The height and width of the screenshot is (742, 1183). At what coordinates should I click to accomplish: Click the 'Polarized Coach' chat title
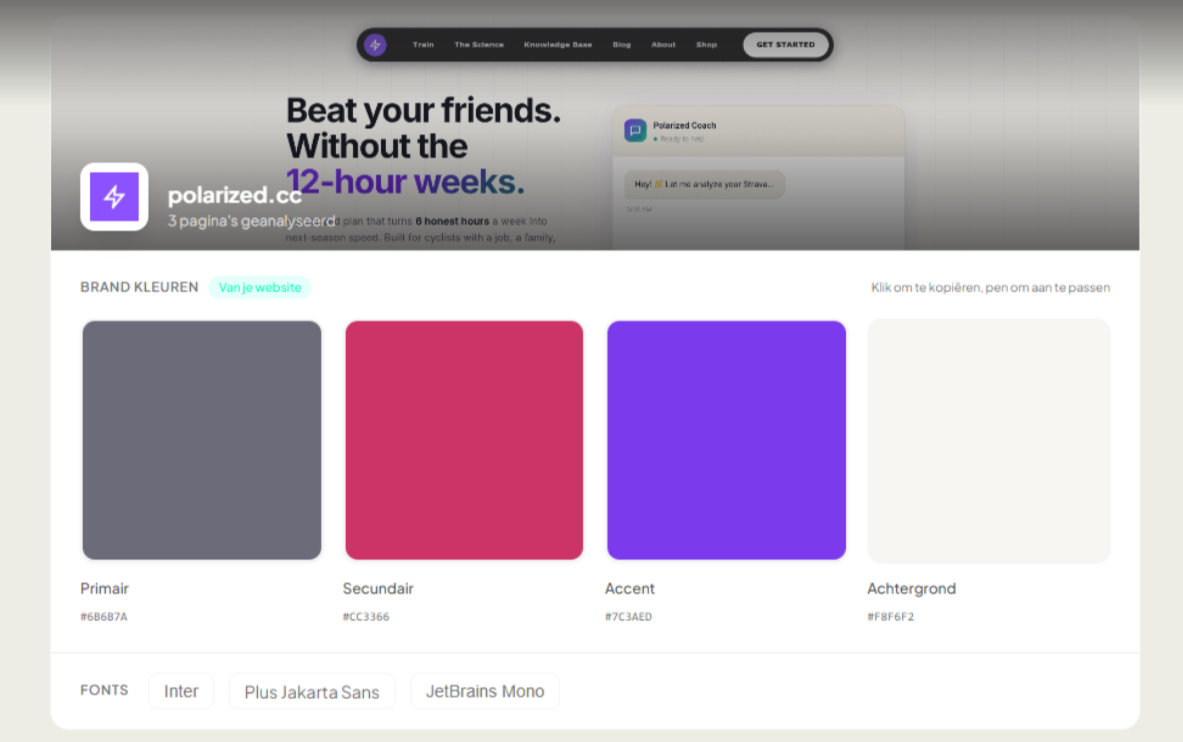684,125
